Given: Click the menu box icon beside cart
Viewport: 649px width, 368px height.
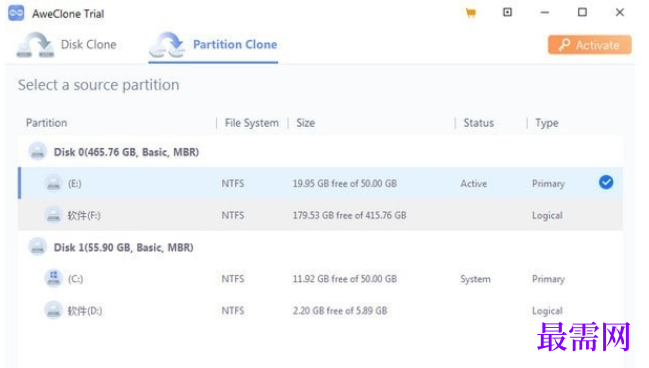Looking at the screenshot, I should point(507,12).
